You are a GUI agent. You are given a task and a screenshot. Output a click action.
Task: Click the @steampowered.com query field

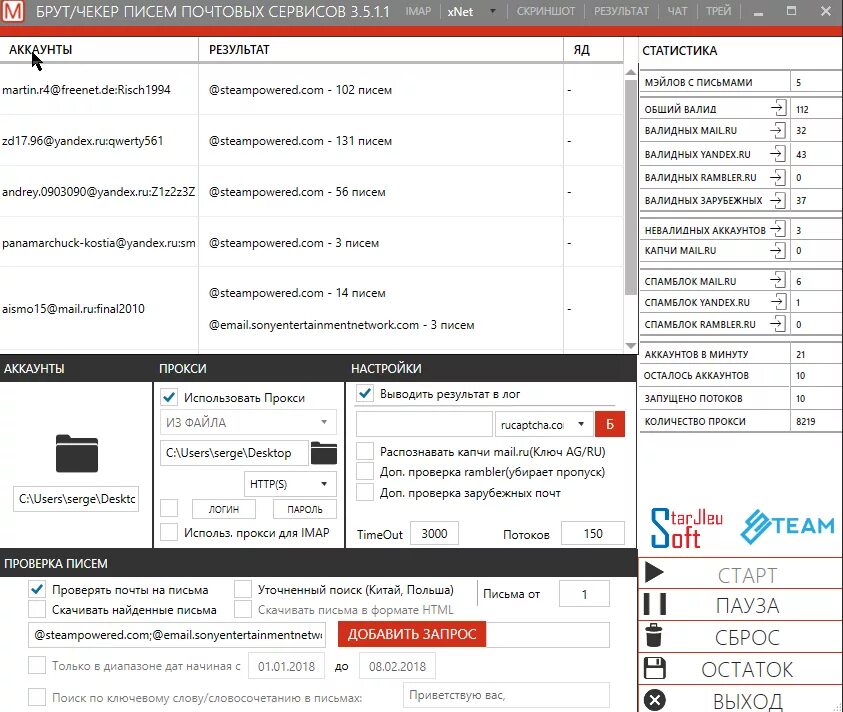click(177, 635)
